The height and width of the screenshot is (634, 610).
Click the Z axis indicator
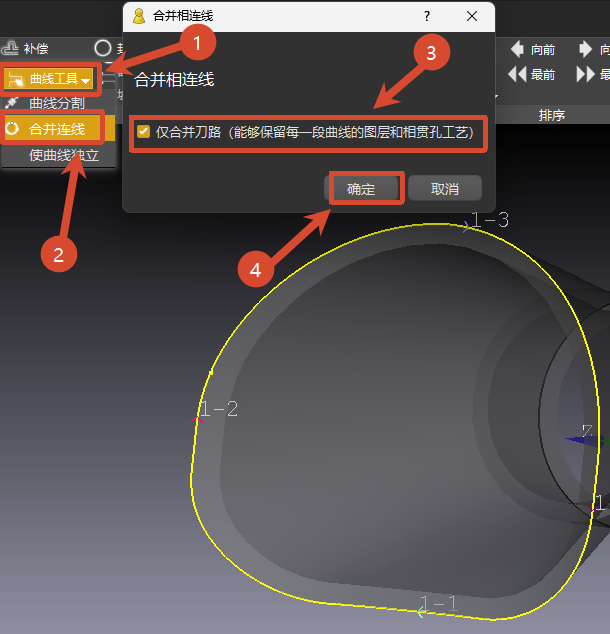[587, 431]
